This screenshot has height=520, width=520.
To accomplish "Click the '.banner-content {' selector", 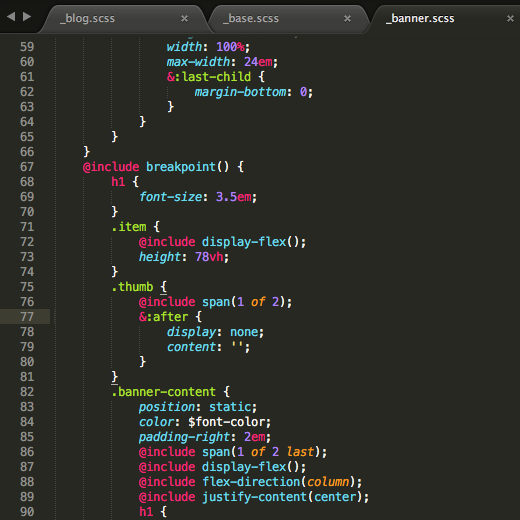I will point(170,392).
